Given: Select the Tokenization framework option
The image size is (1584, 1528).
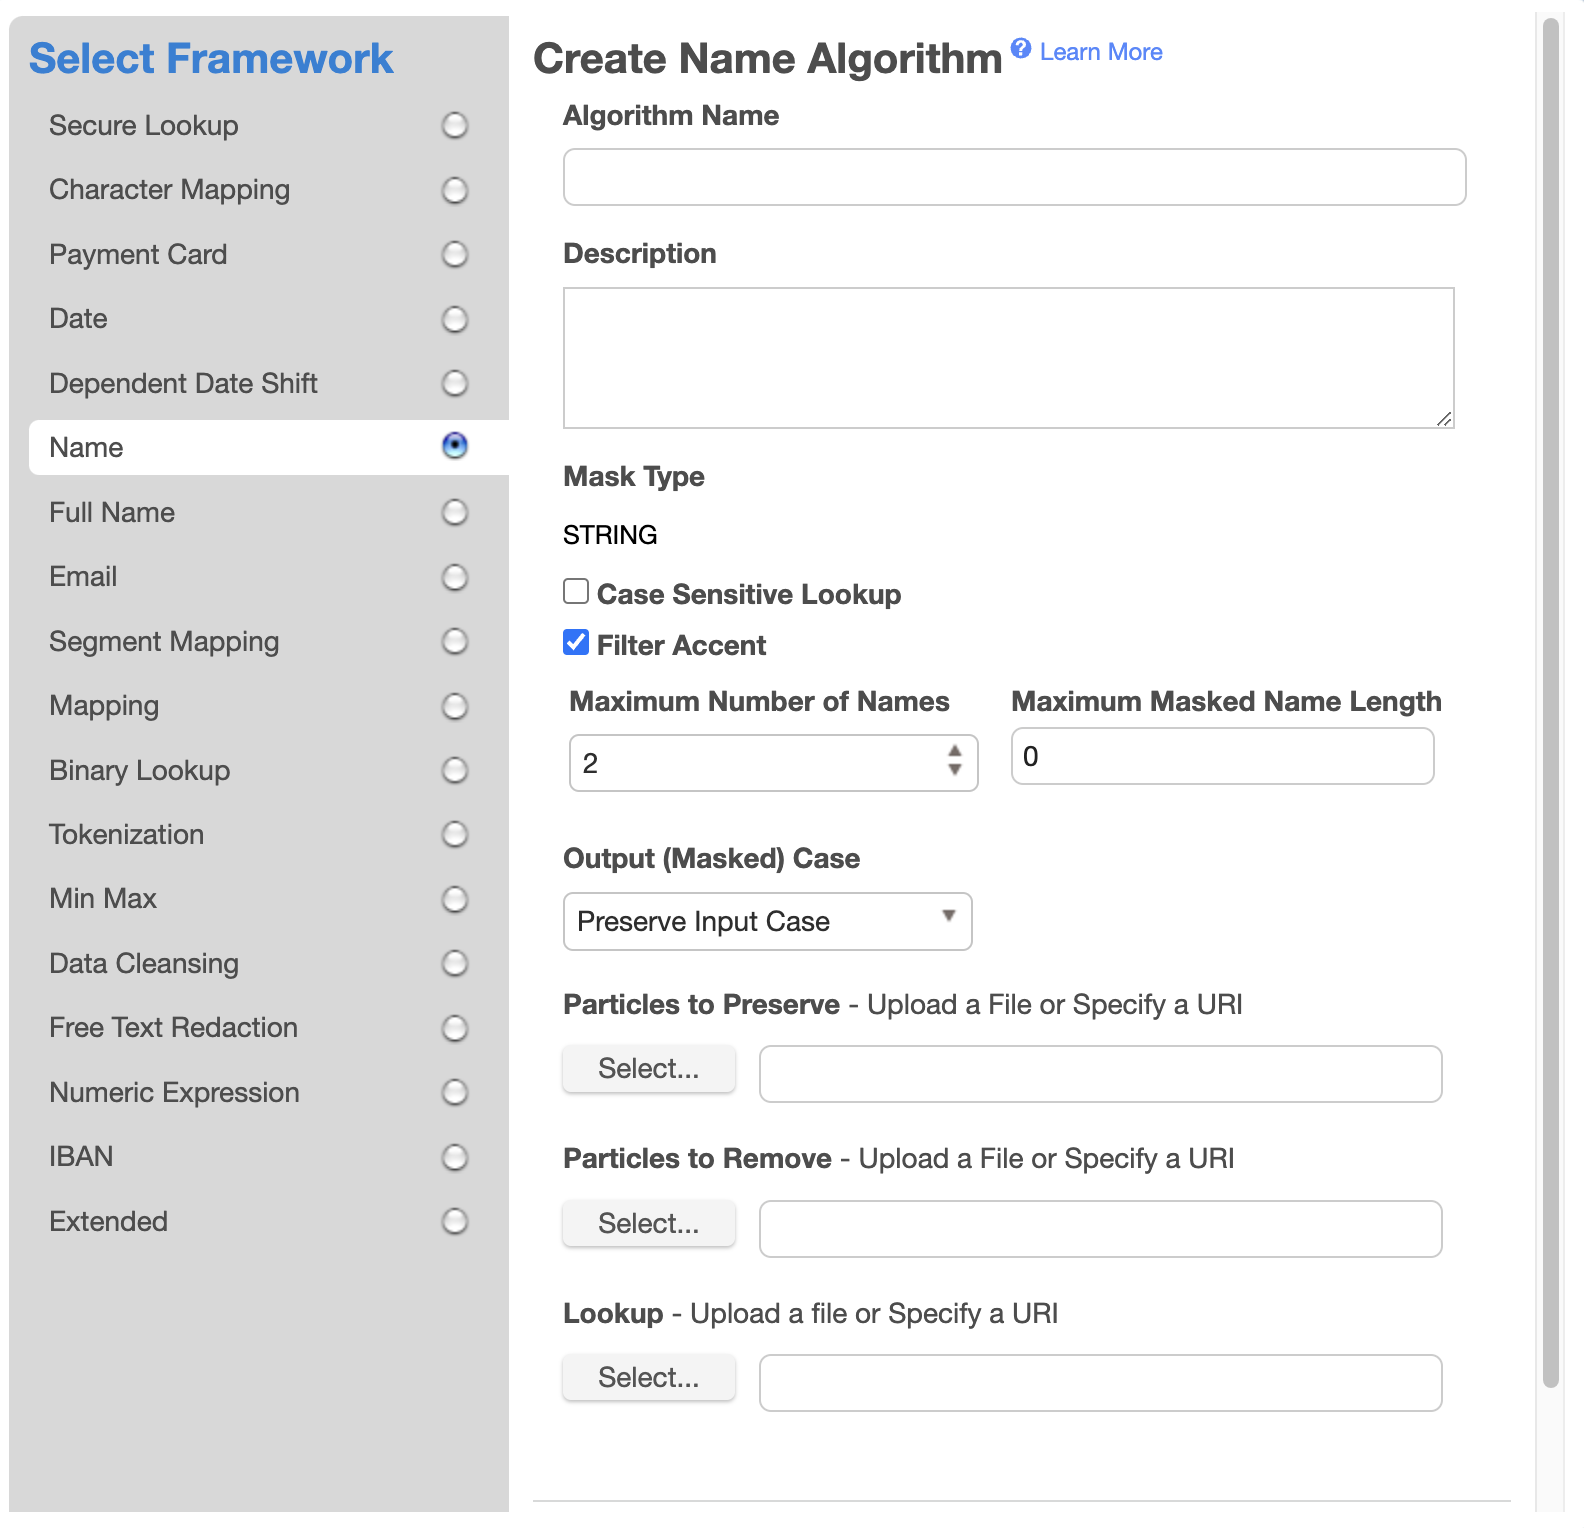Looking at the screenshot, I should pos(455,835).
